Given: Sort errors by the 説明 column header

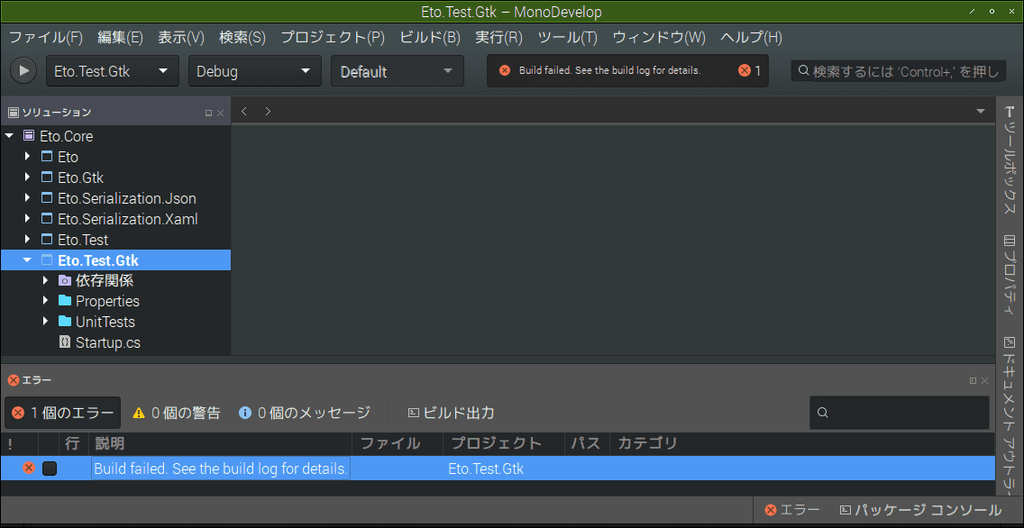Looking at the screenshot, I should tap(221, 444).
